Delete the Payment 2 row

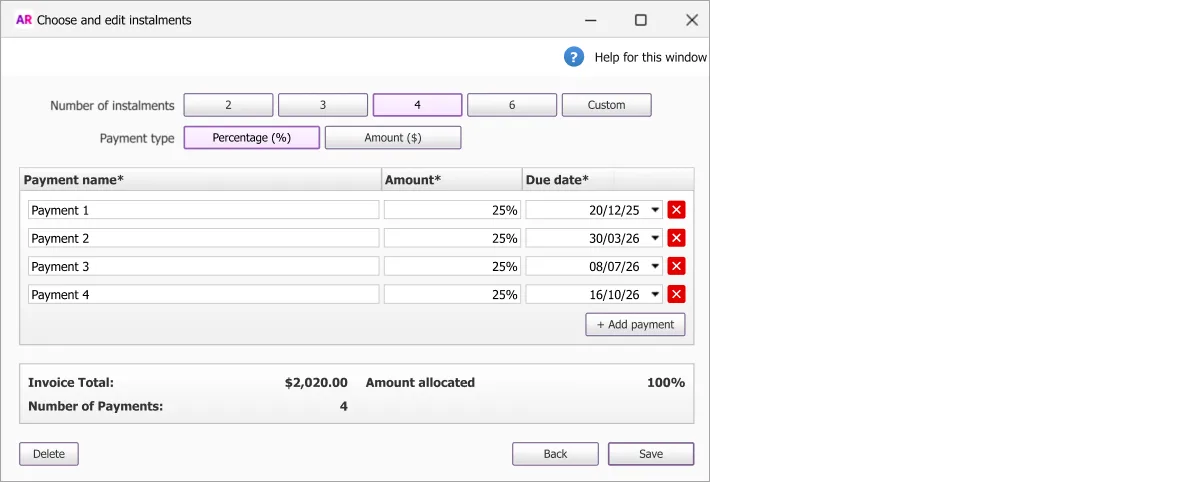coord(677,238)
